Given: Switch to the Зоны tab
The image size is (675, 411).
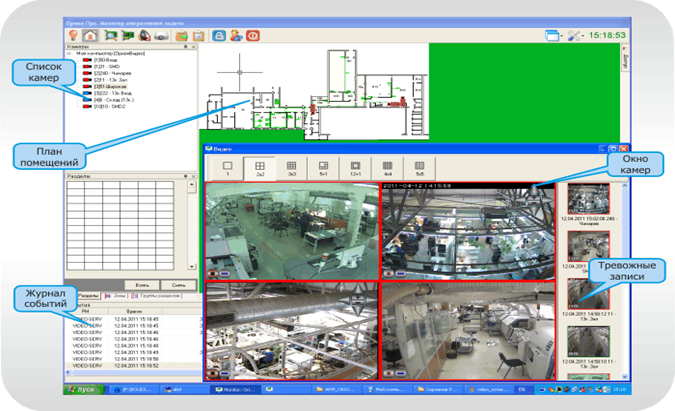Looking at the screenshot, I should coord(115,296).
